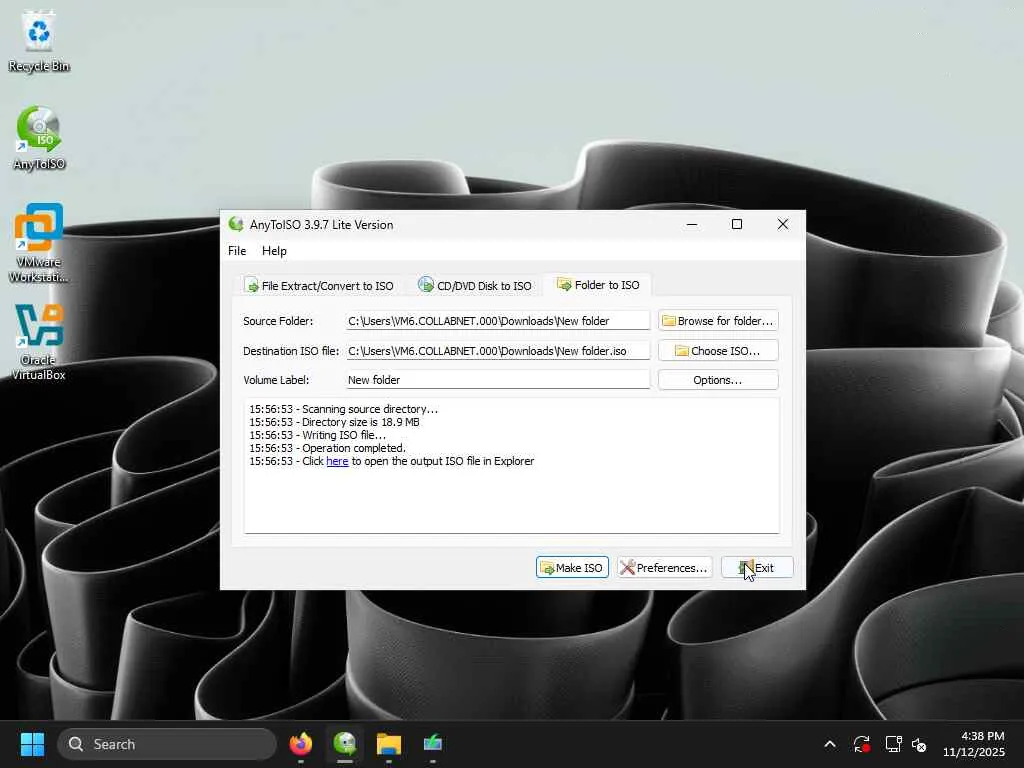Click the green monitor app taskbar icon
This screenshot has height=768, width=1024.
433,744
